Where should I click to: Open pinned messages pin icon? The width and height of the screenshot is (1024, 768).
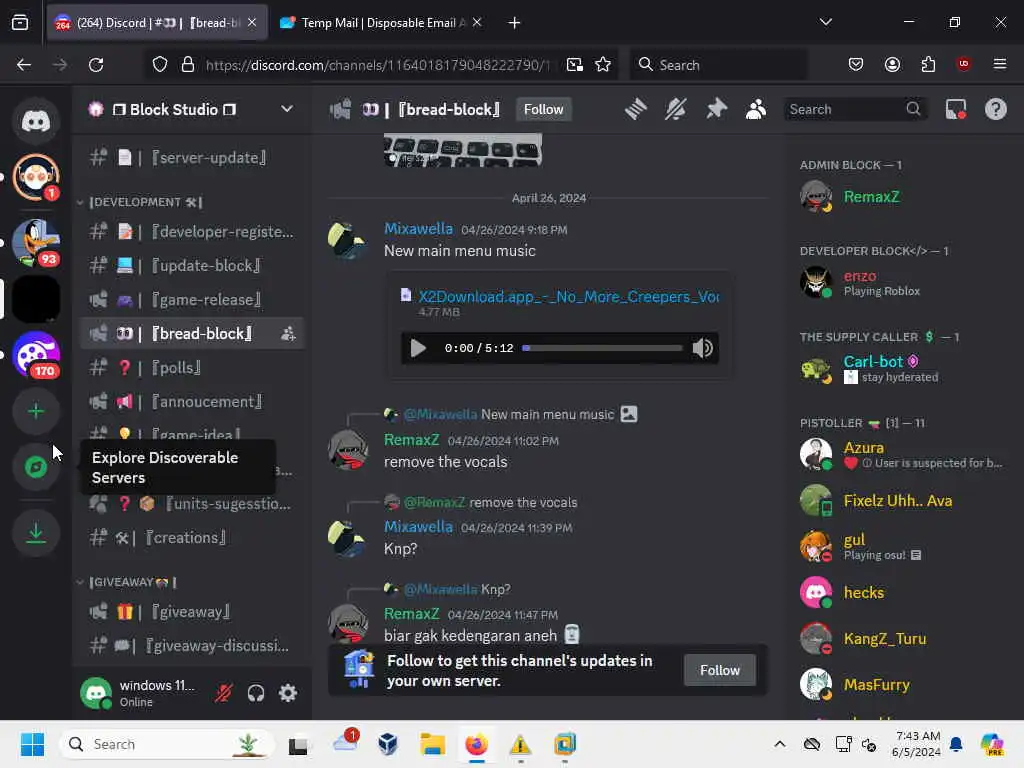coord(716,109)
